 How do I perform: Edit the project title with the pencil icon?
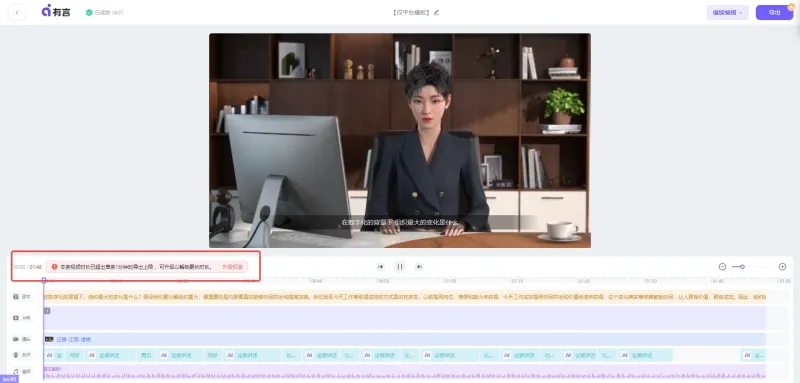pos(436,12)
